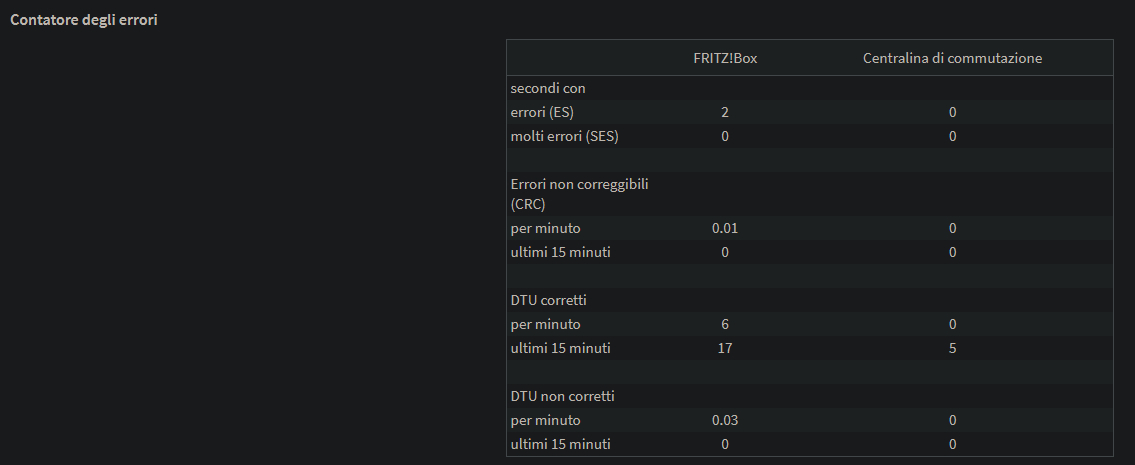
Task: Select the "DTU non corretti" section label
Action: (562, 396)
